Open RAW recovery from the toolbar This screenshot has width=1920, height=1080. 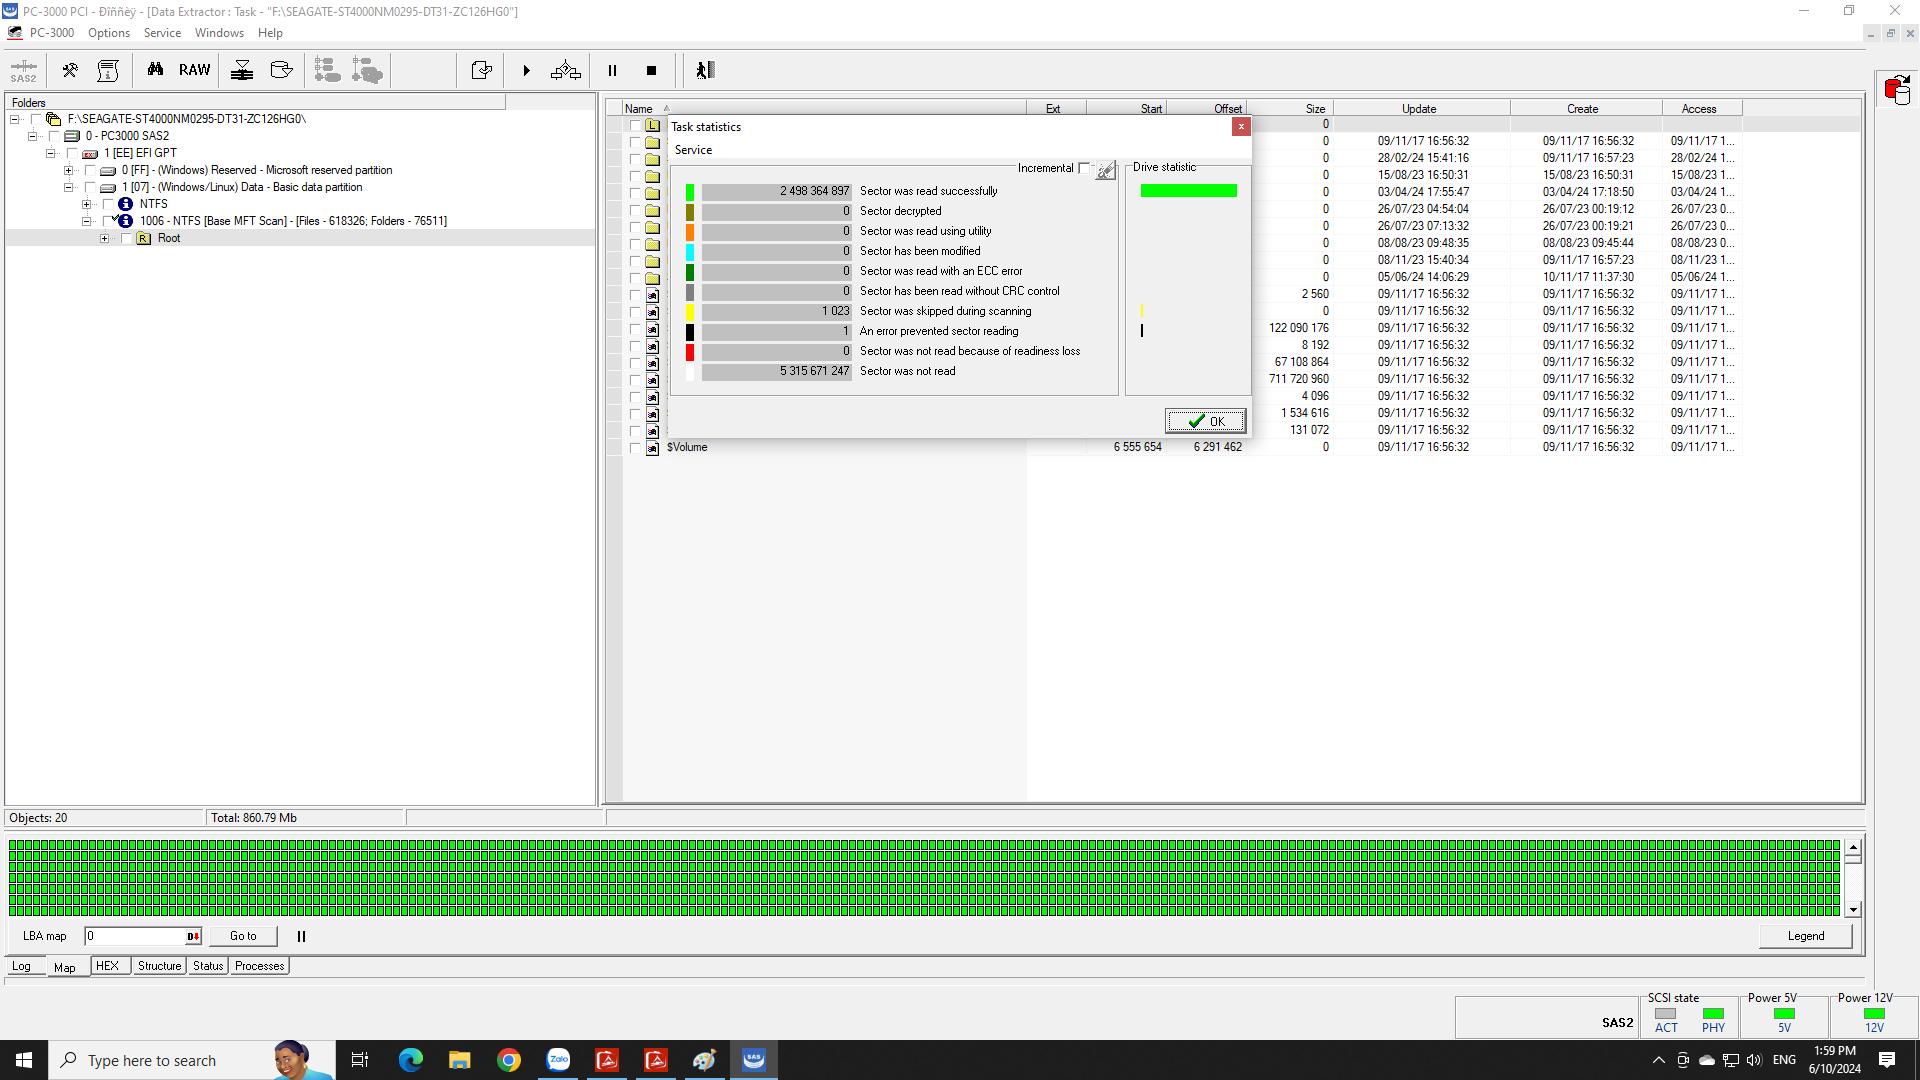tap(194, 70)
